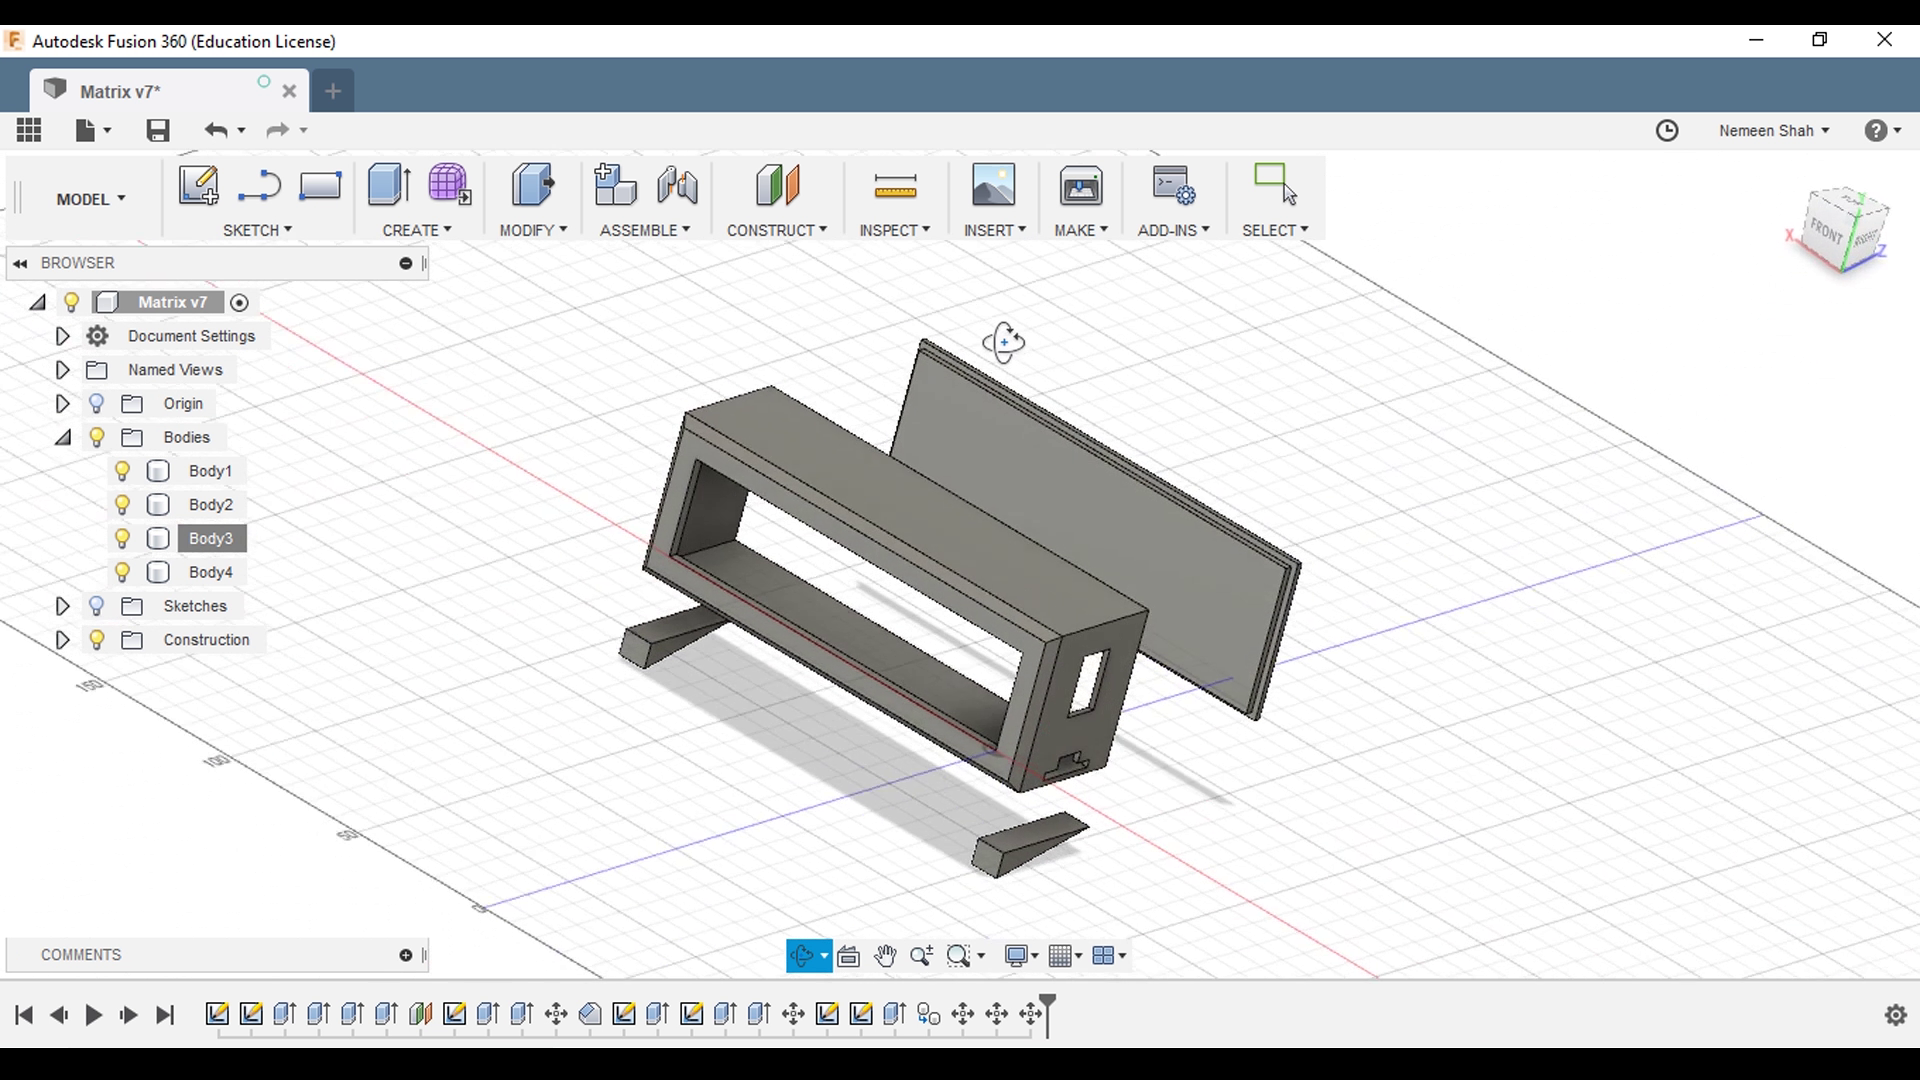Open the Help menu button
Image resolution: width=1920 pixels, height=1080 pixels.
(x=1882, y=130)
